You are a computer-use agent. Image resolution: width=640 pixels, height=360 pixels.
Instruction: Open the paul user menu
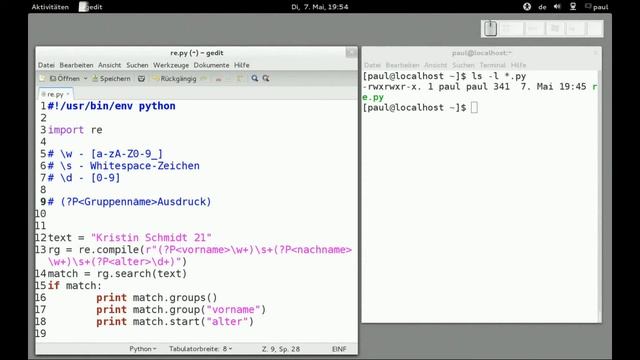point(597,7)
